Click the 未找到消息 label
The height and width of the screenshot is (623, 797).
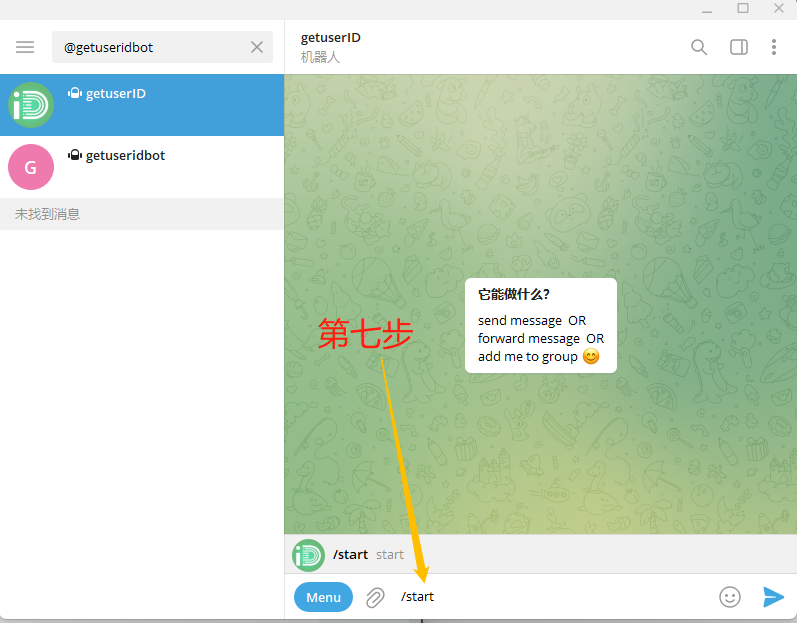pos(47,214)
